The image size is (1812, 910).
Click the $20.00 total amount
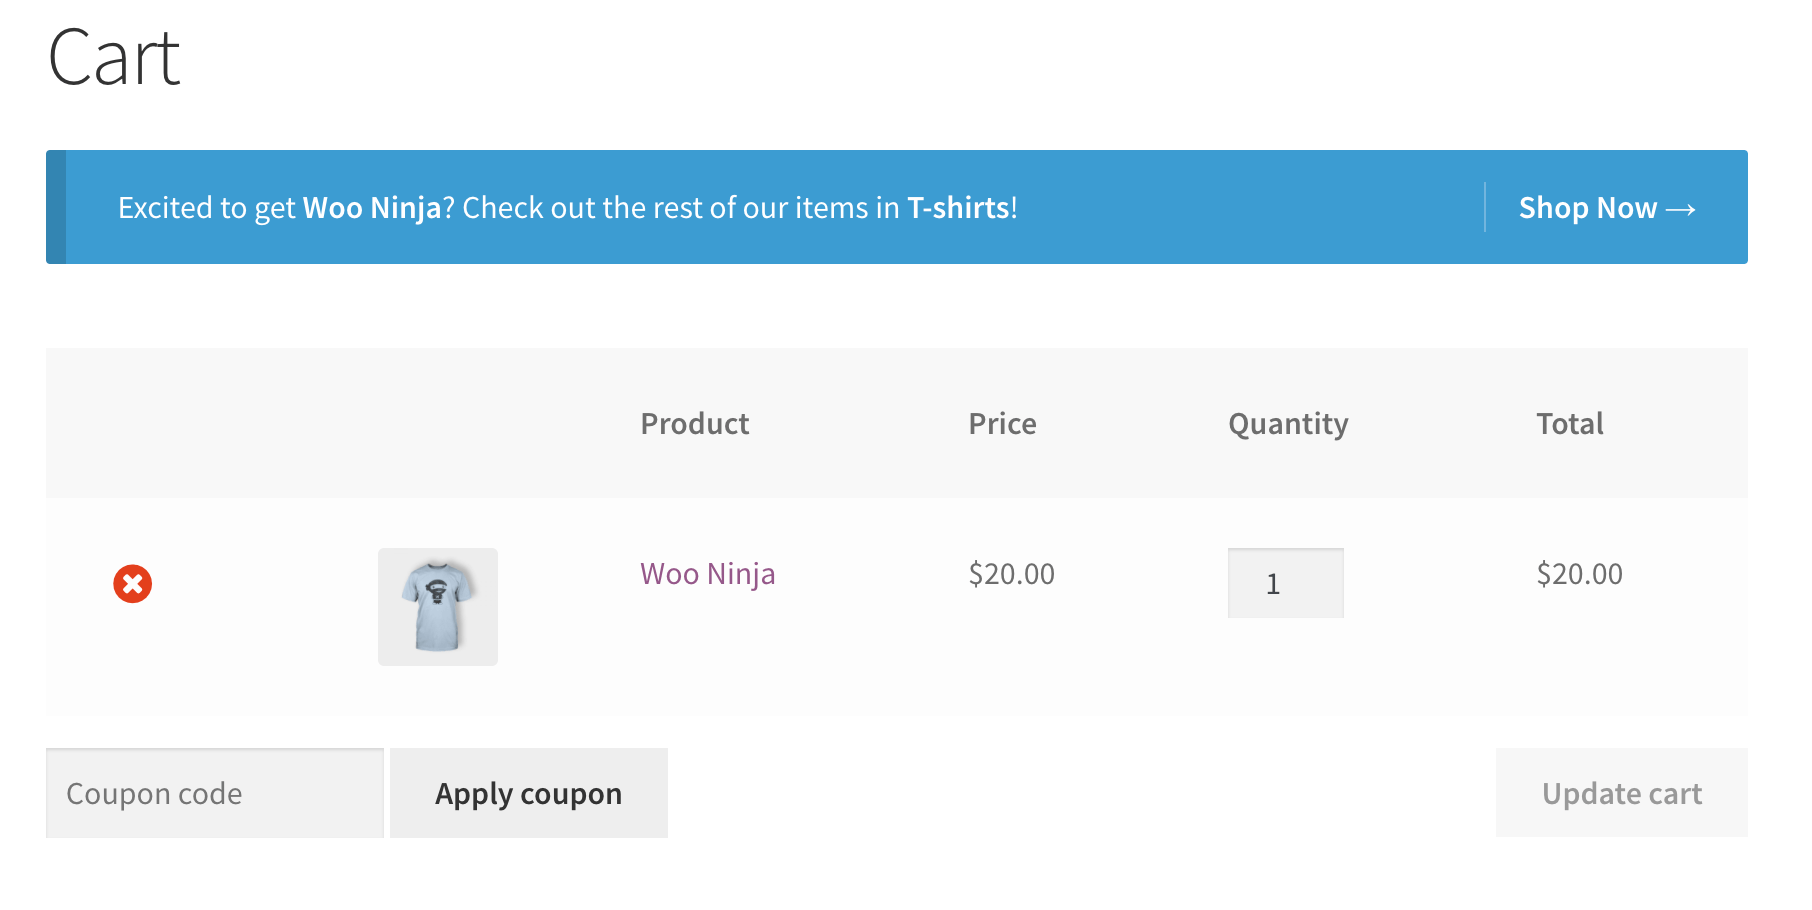[x=1579, y=574]
